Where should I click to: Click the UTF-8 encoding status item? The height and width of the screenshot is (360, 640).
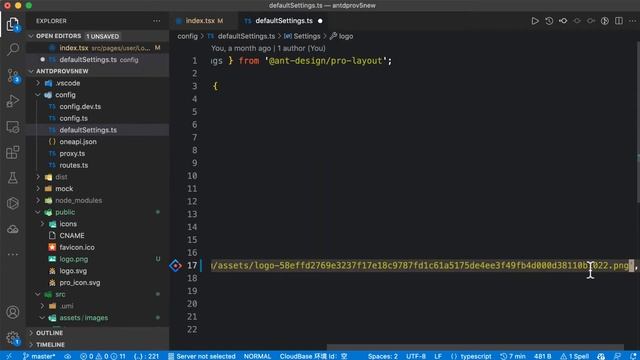click(x=416, y=356)
